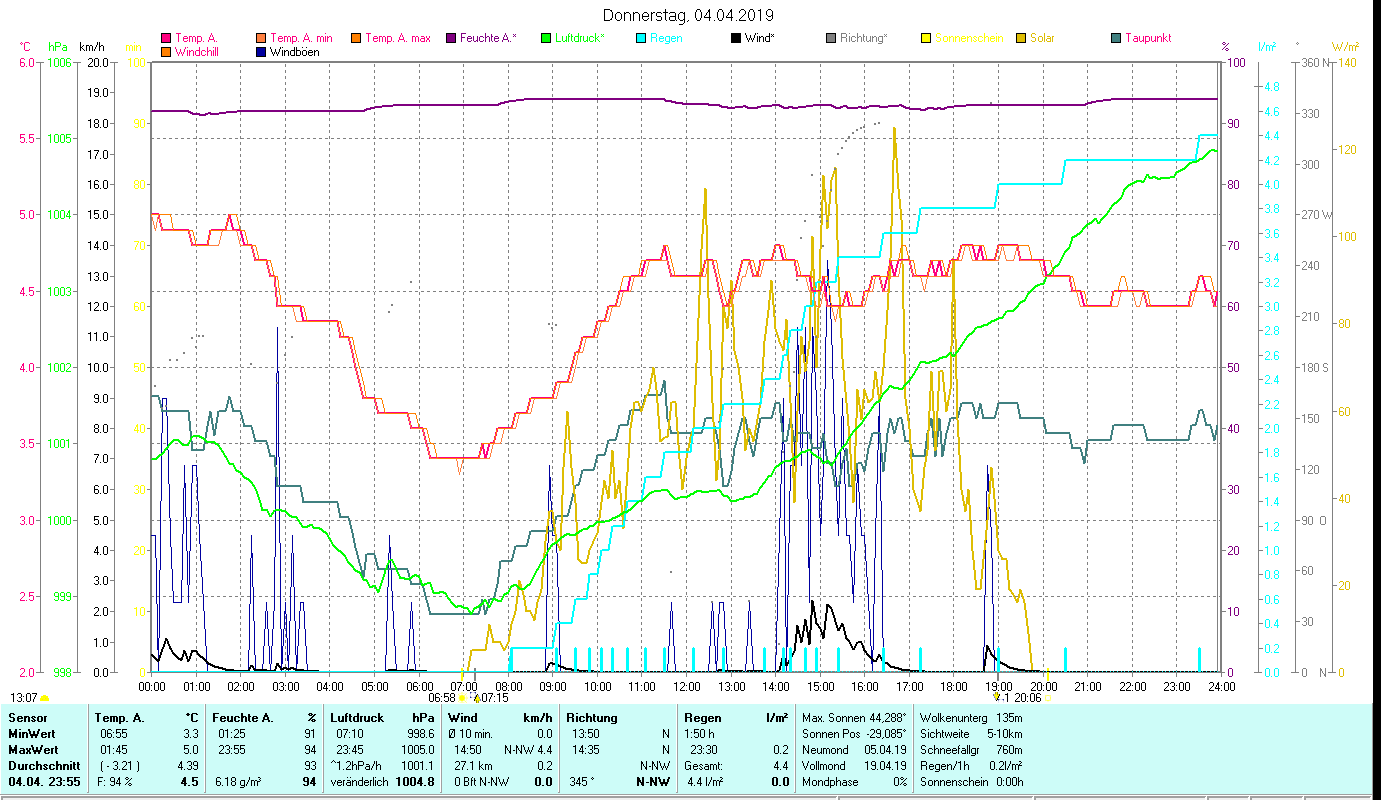Click the Taupunkt legend color square
Screen dimensions: 1381x800
click(x=1115, y=39)
